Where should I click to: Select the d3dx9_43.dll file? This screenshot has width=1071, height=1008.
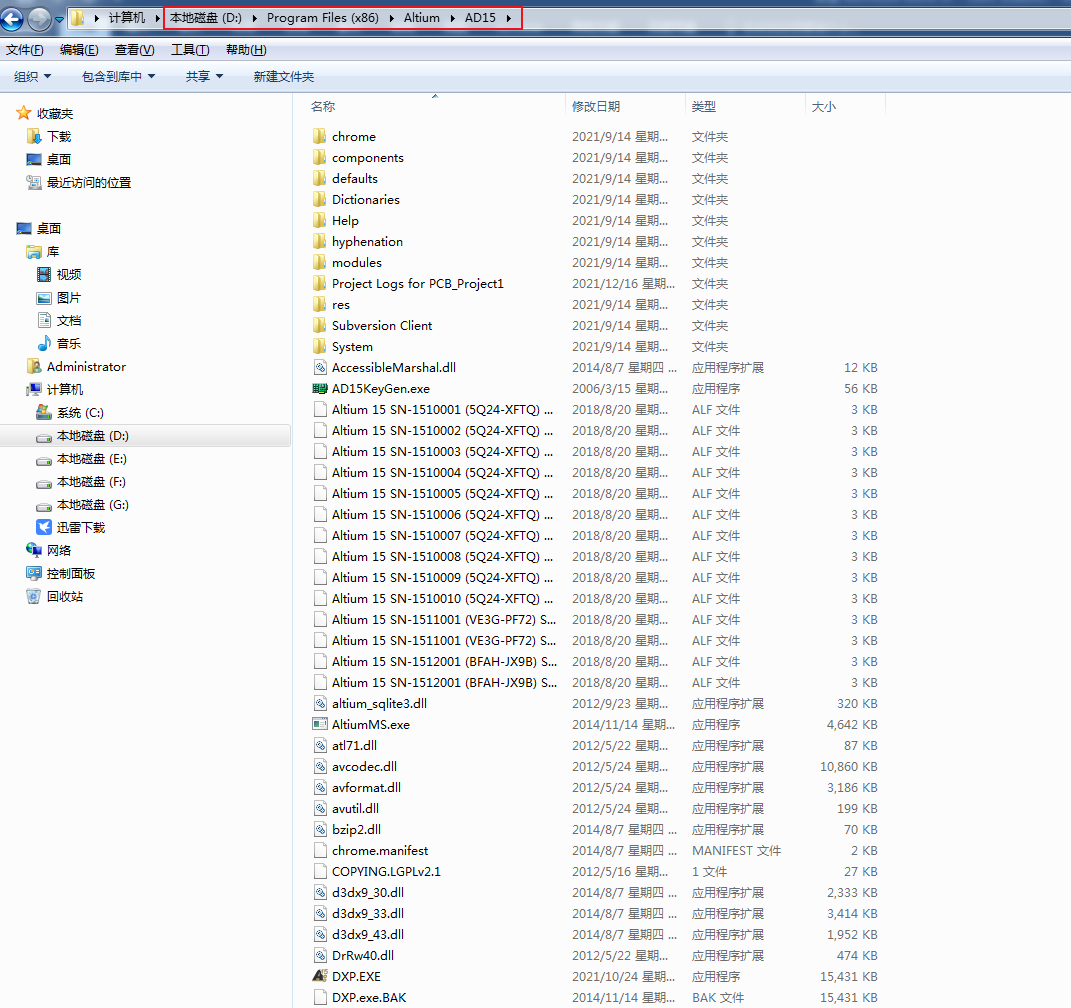367,934
